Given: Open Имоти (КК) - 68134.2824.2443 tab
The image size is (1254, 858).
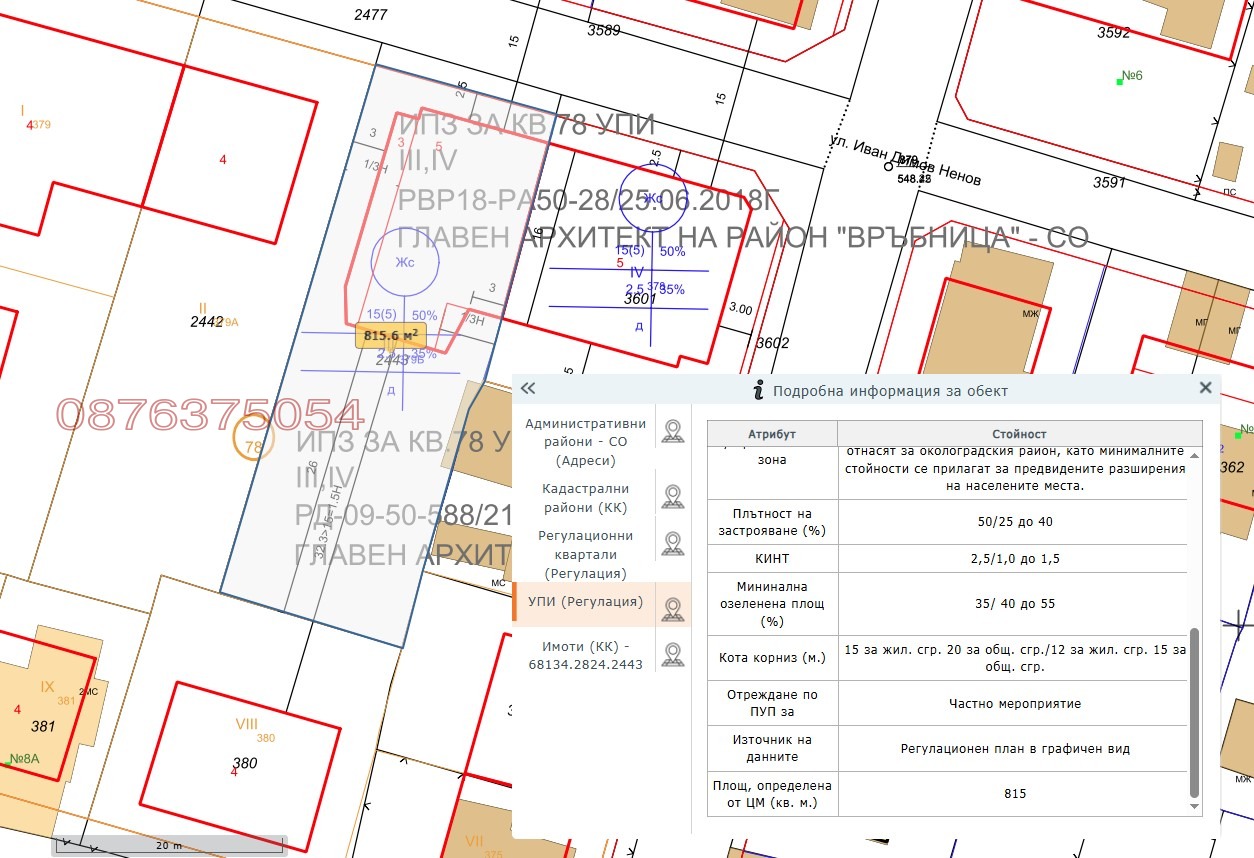Looking at the screenshot, I should pyautogui.click(x=585, y=655).
